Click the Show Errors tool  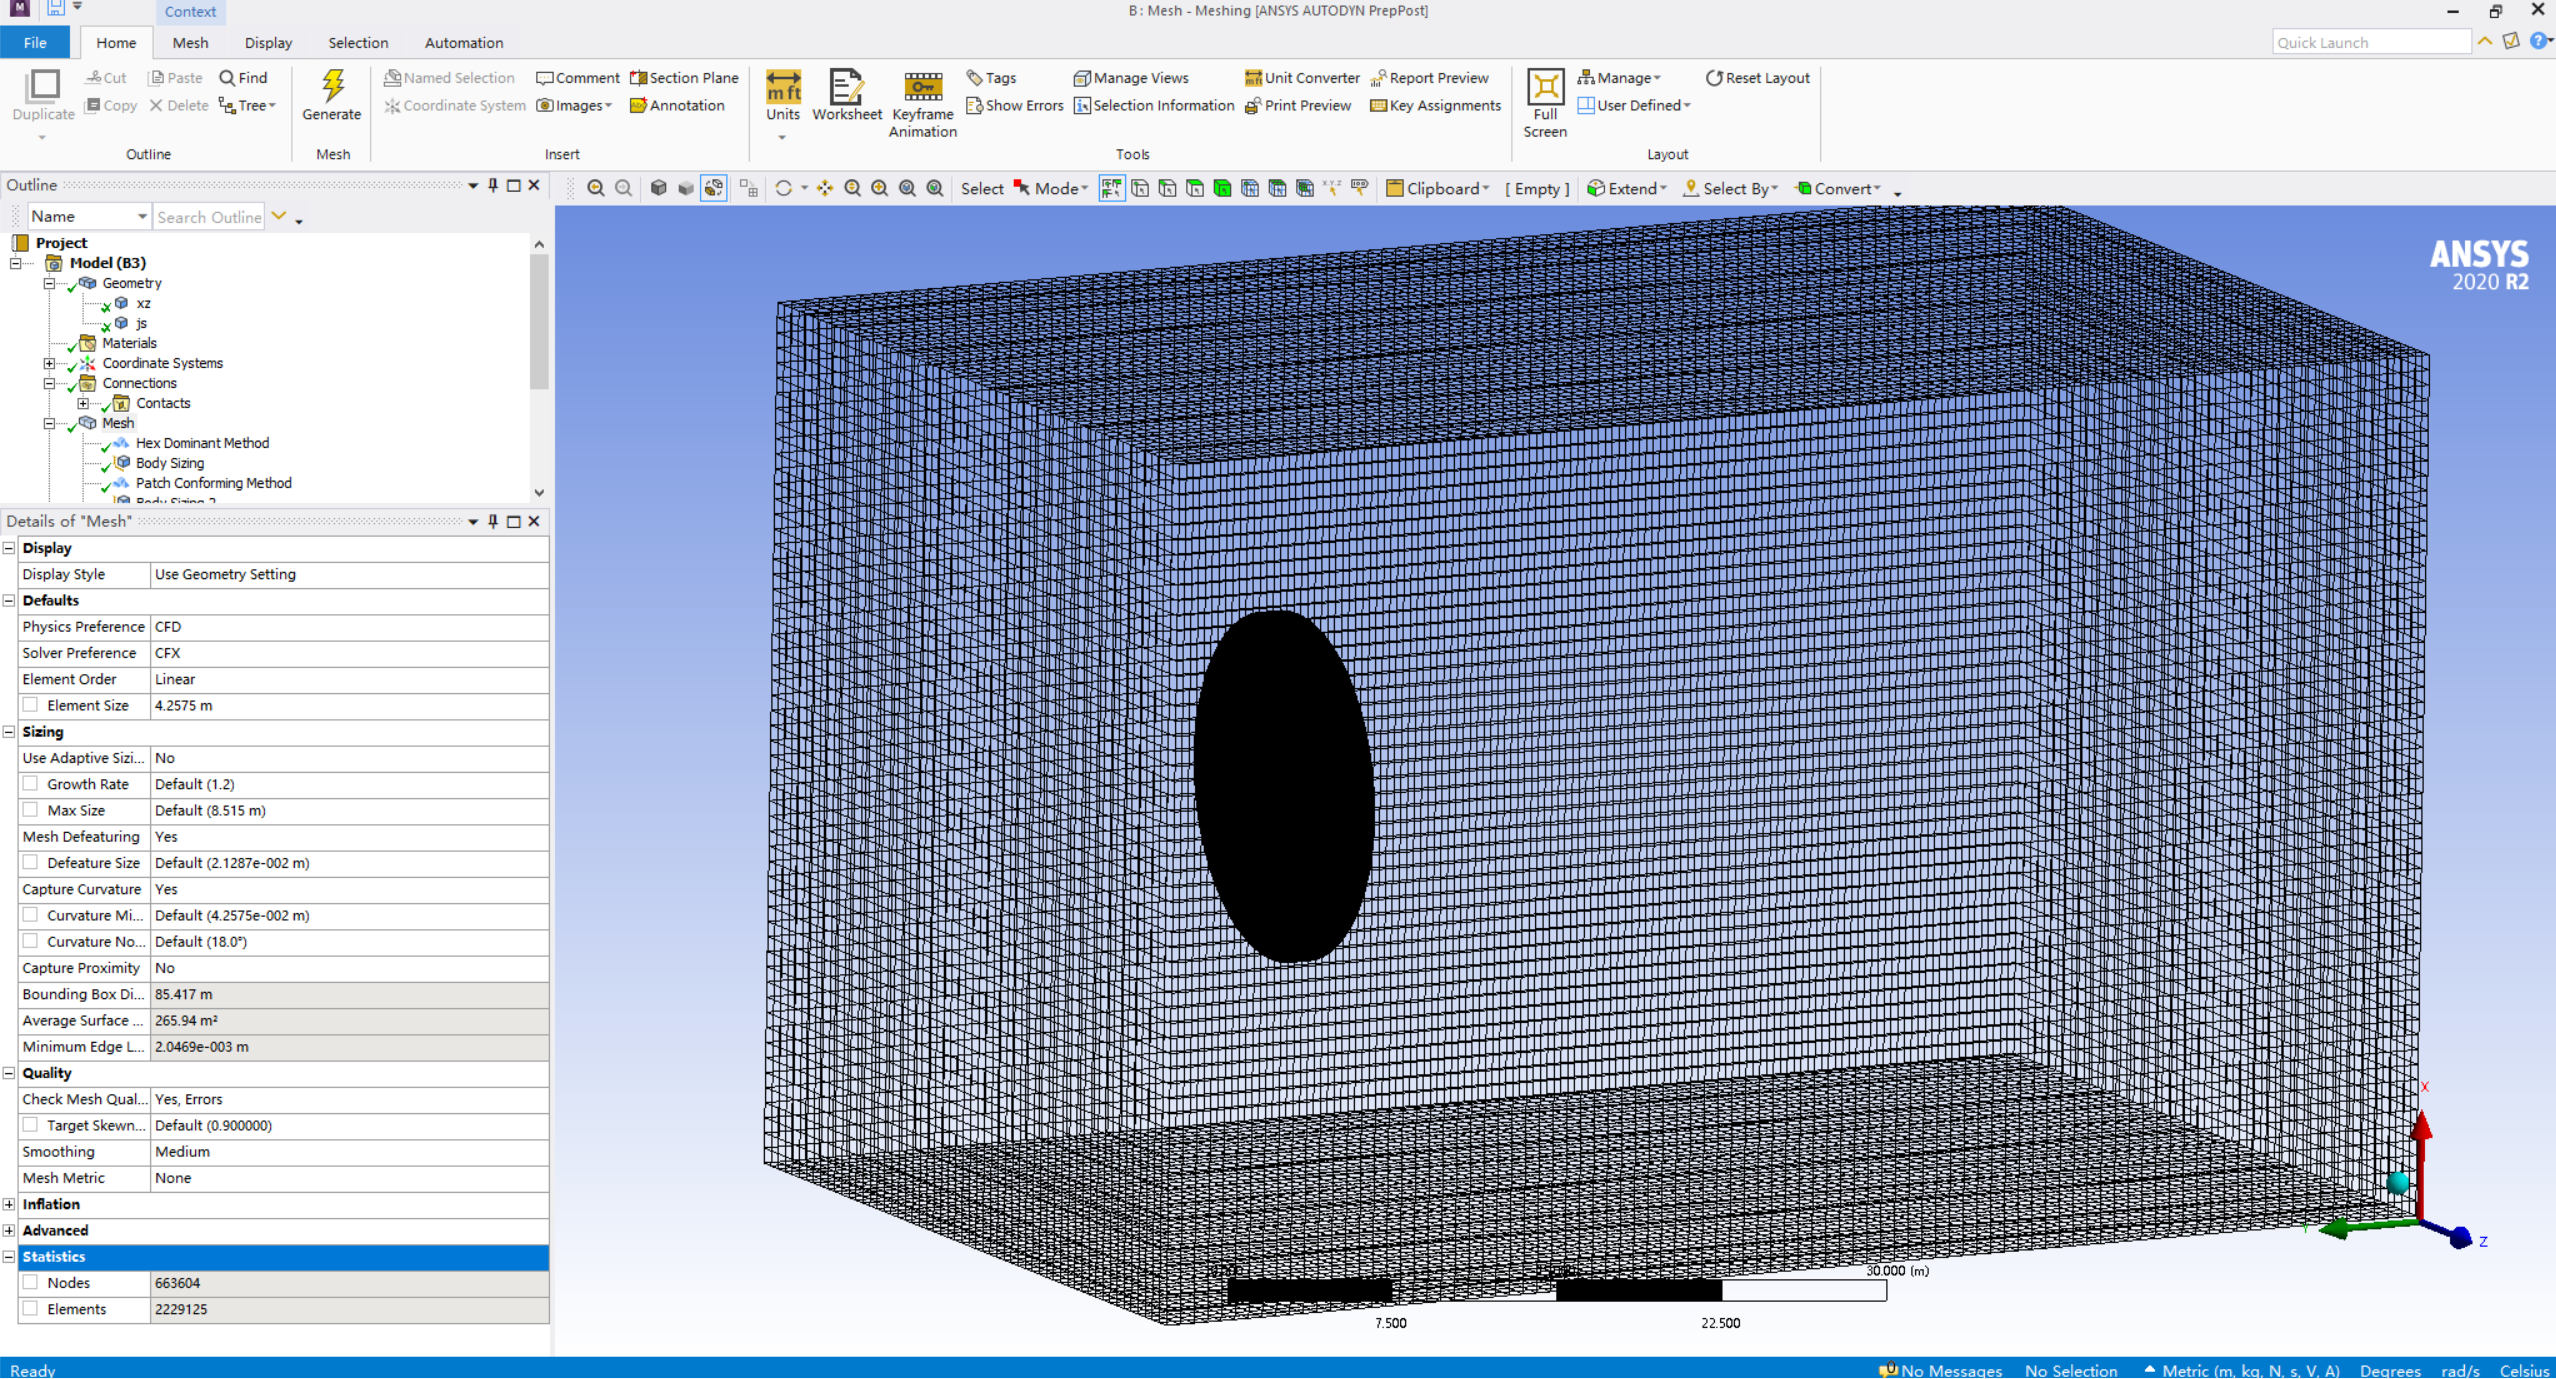click(1015, 105)
